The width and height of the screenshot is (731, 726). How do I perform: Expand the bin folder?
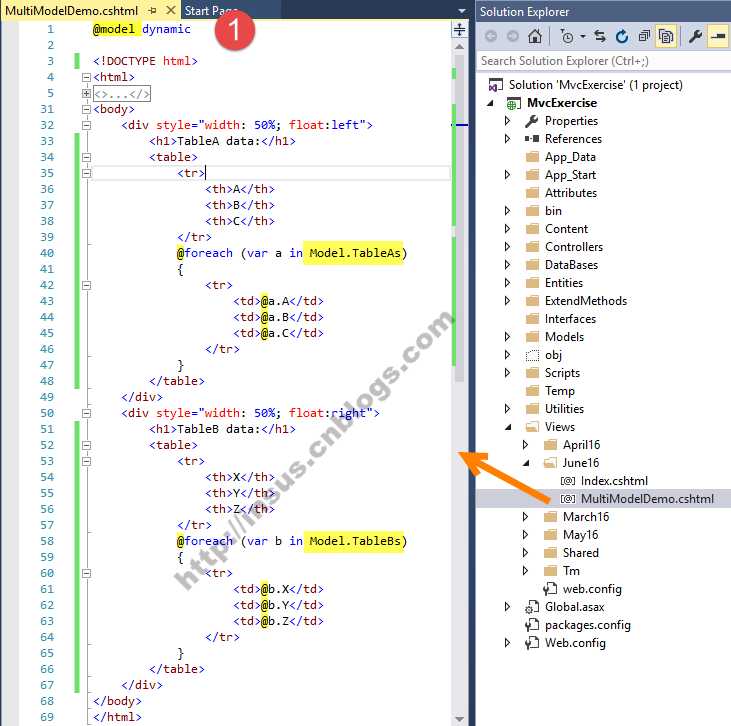pos(507,211)
